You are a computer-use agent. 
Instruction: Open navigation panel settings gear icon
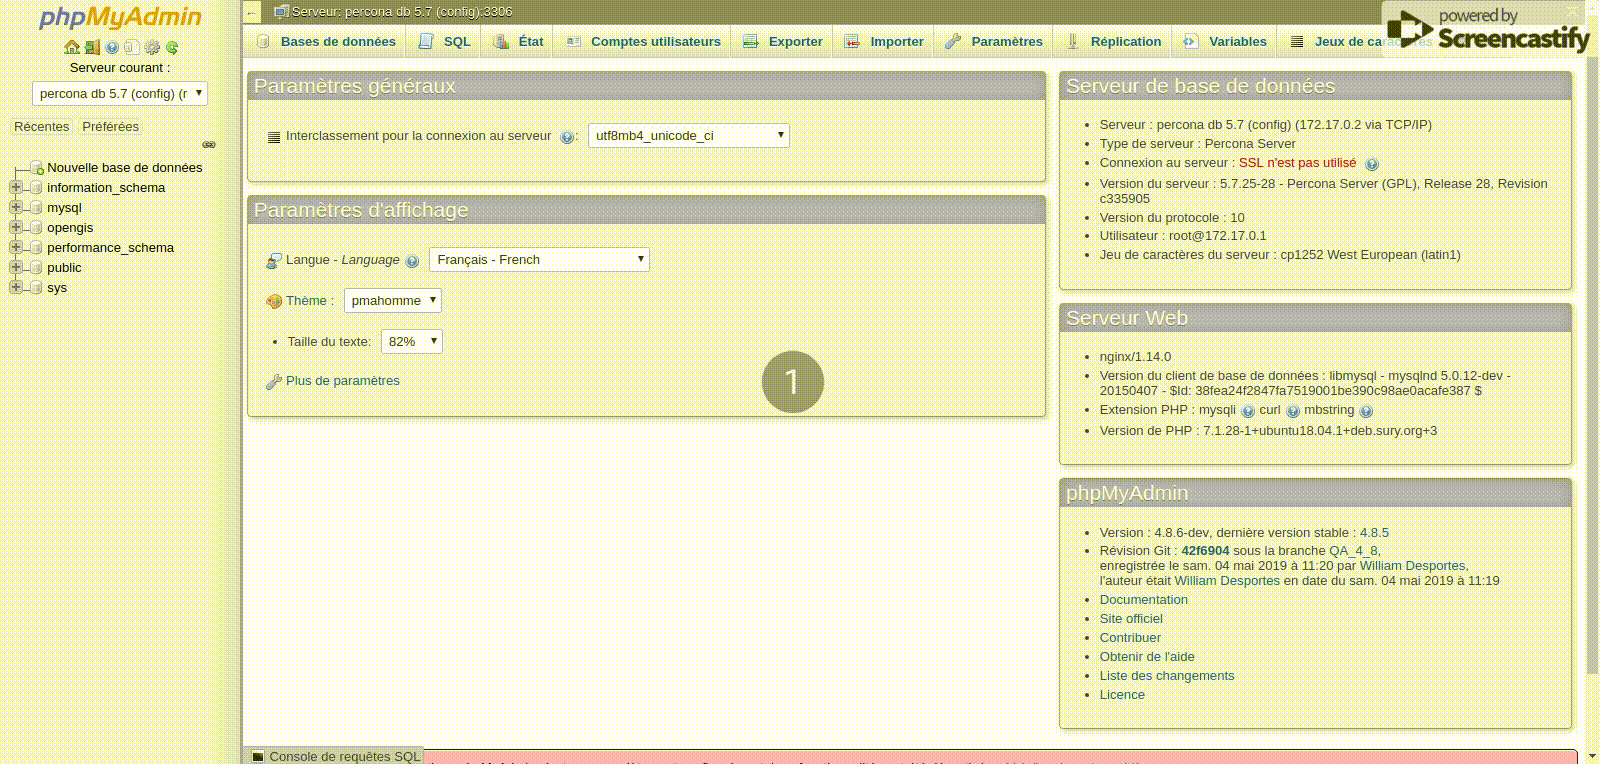coord(152,47)
